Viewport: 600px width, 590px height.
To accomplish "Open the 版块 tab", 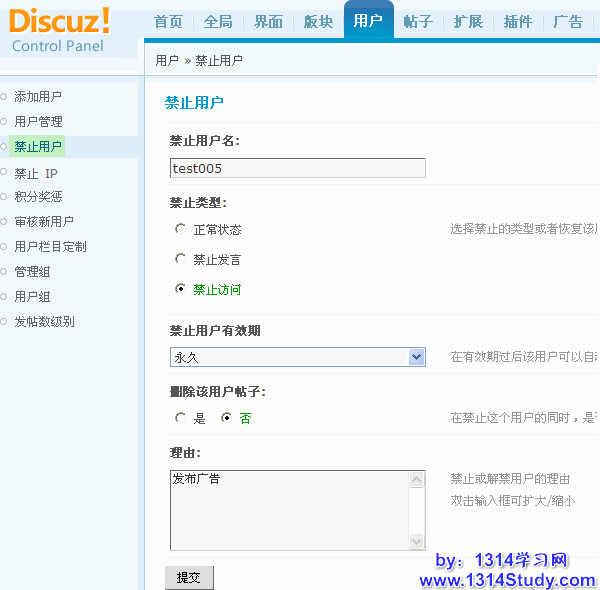I will coord(318,21).
